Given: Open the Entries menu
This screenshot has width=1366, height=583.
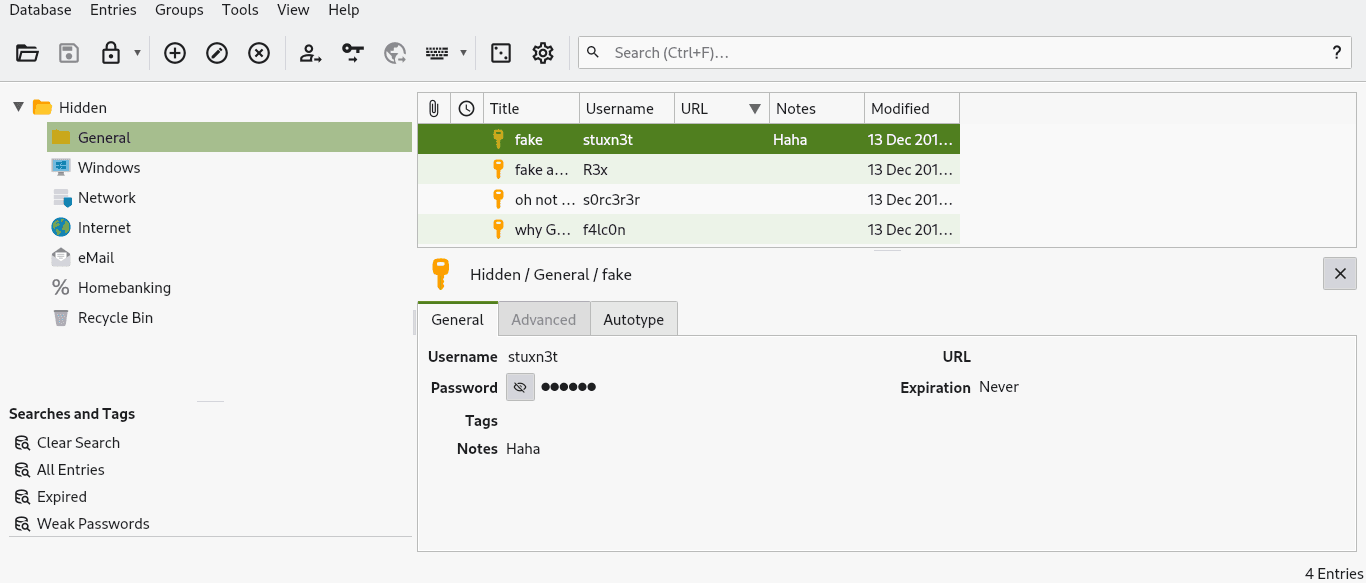Looking at the screenshot, I should click(113, 10).
